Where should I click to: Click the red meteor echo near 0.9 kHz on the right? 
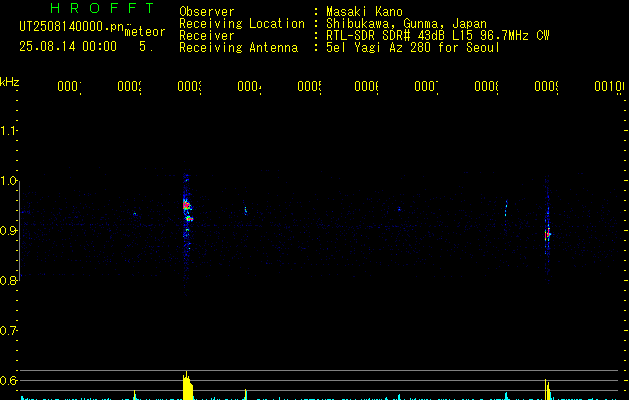click(547, 234)
